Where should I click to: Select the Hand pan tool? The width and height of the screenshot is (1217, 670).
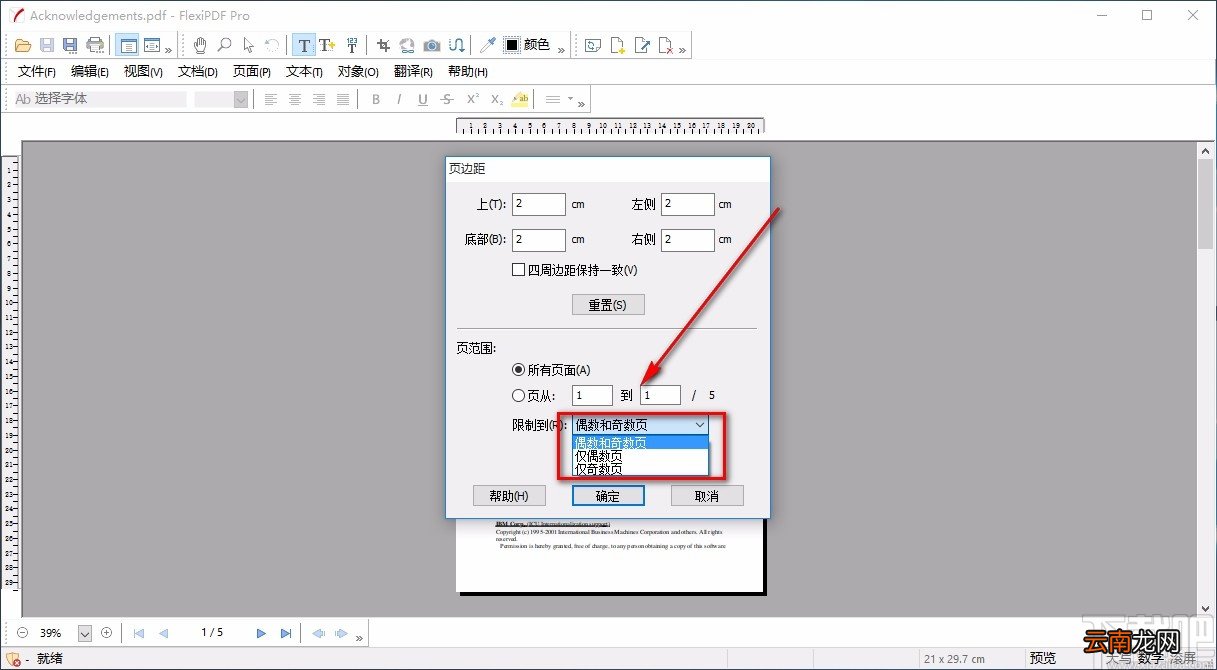(200, 45)
